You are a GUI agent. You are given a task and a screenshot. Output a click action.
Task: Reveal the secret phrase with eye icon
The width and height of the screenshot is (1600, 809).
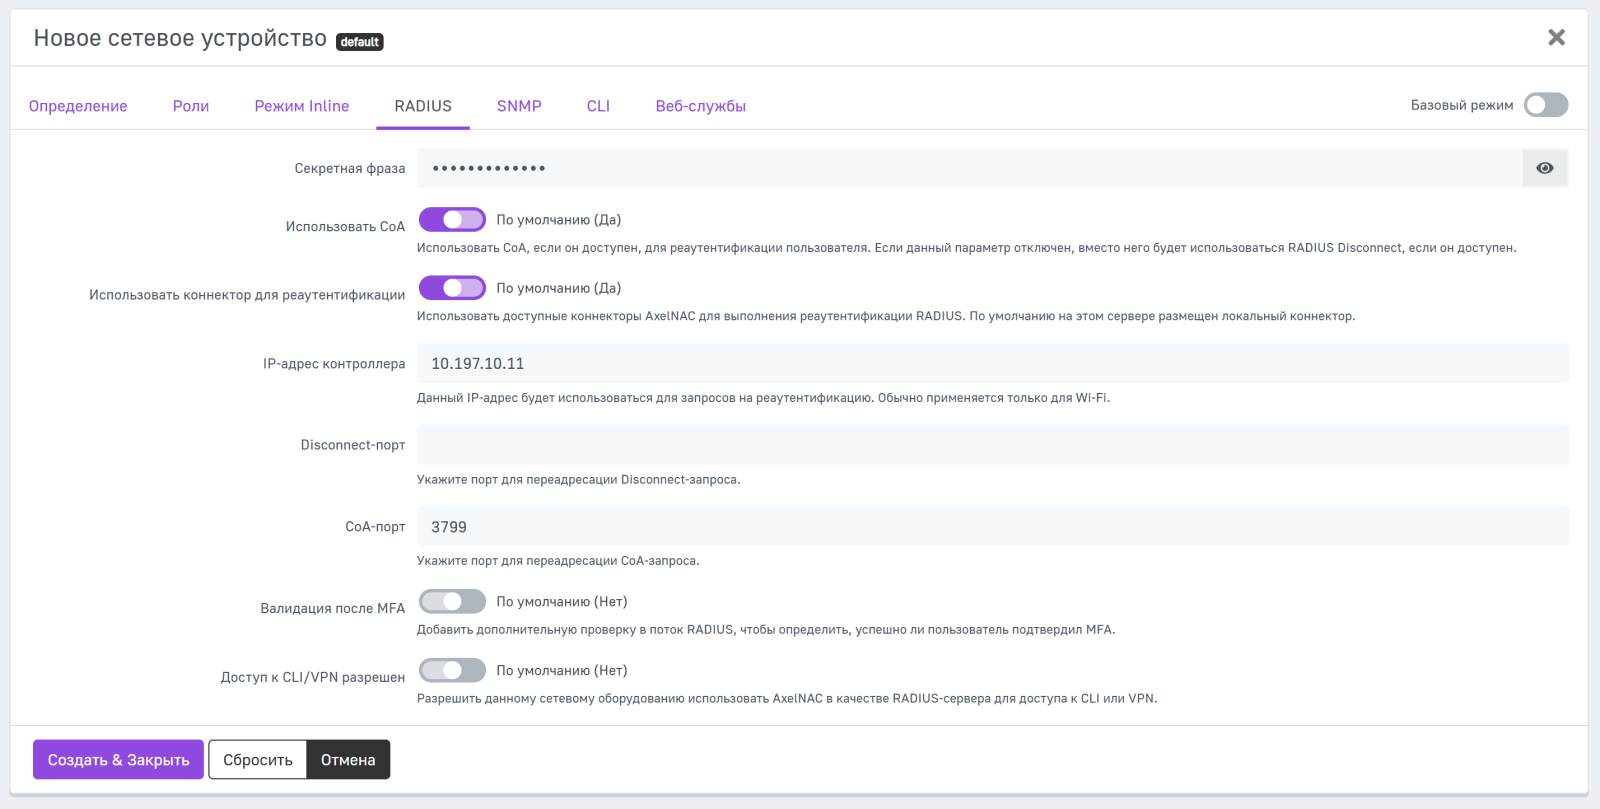[1544, 168]
